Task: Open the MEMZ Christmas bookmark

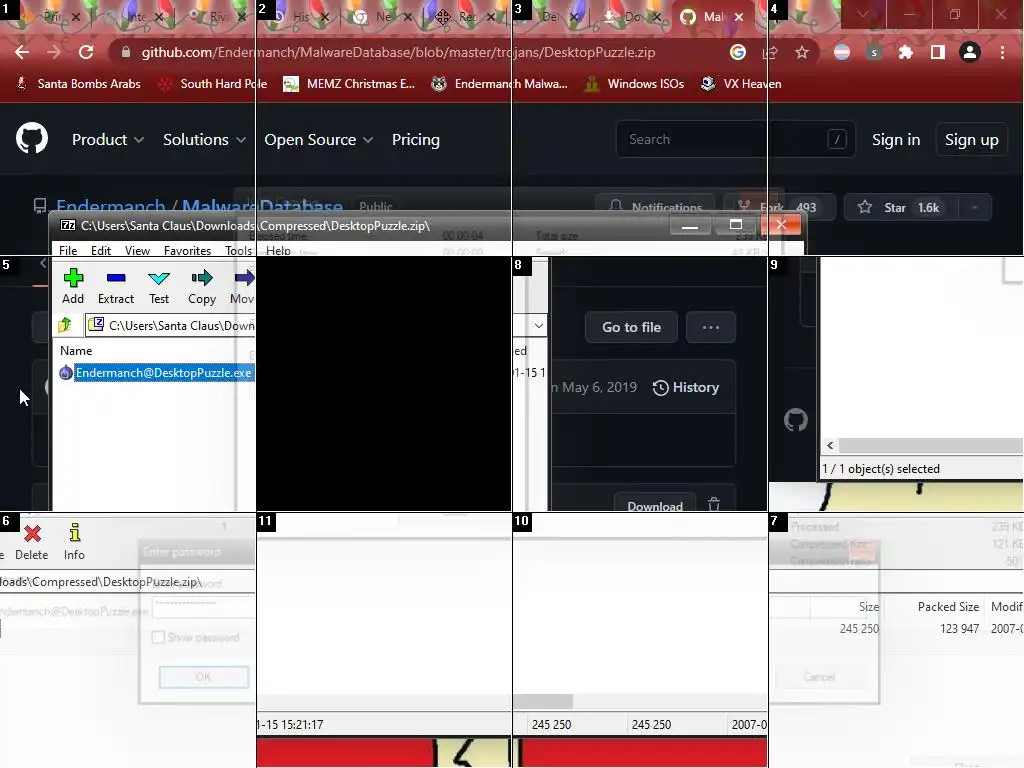Action: pyautogui.click(x=349, y=84)
